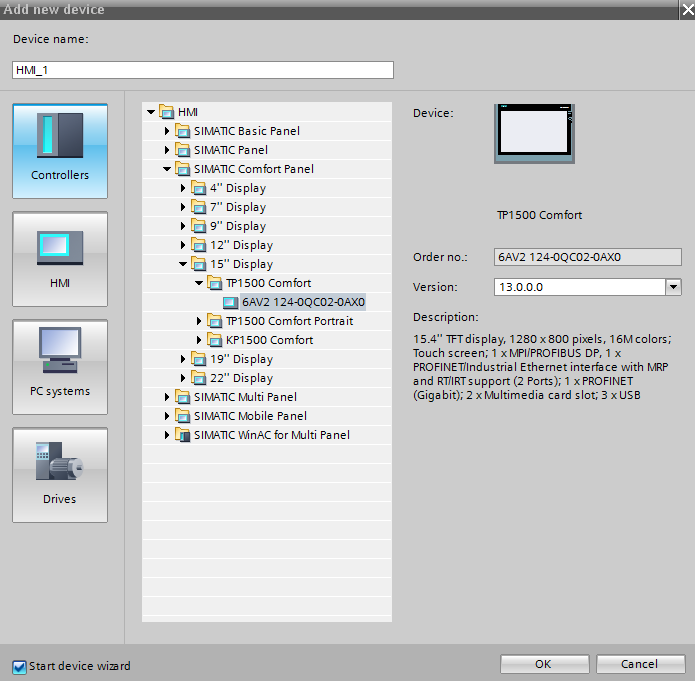Click the 7" Display folder icon
This screenshot has height=681, width=695.
pos(199,207)
